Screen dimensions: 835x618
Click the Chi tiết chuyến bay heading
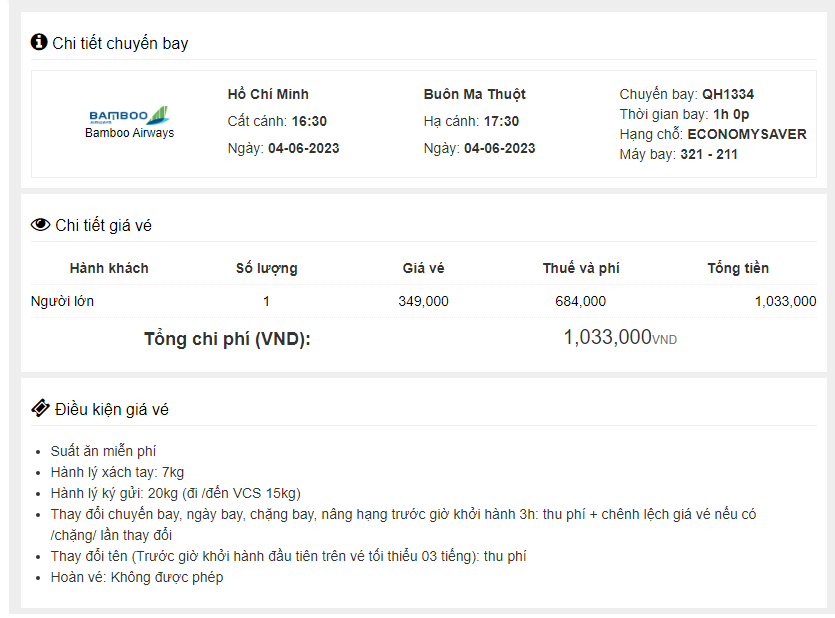(x=120, y=43)
